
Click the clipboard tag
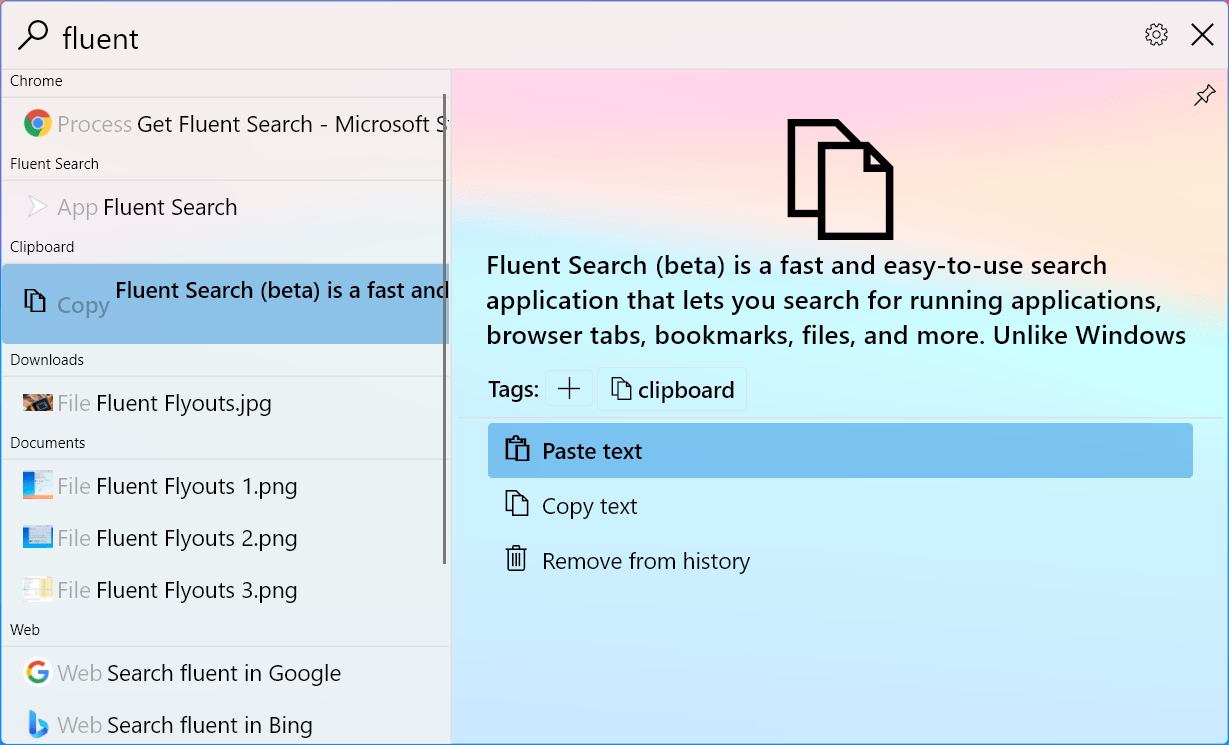pos(671,389)
